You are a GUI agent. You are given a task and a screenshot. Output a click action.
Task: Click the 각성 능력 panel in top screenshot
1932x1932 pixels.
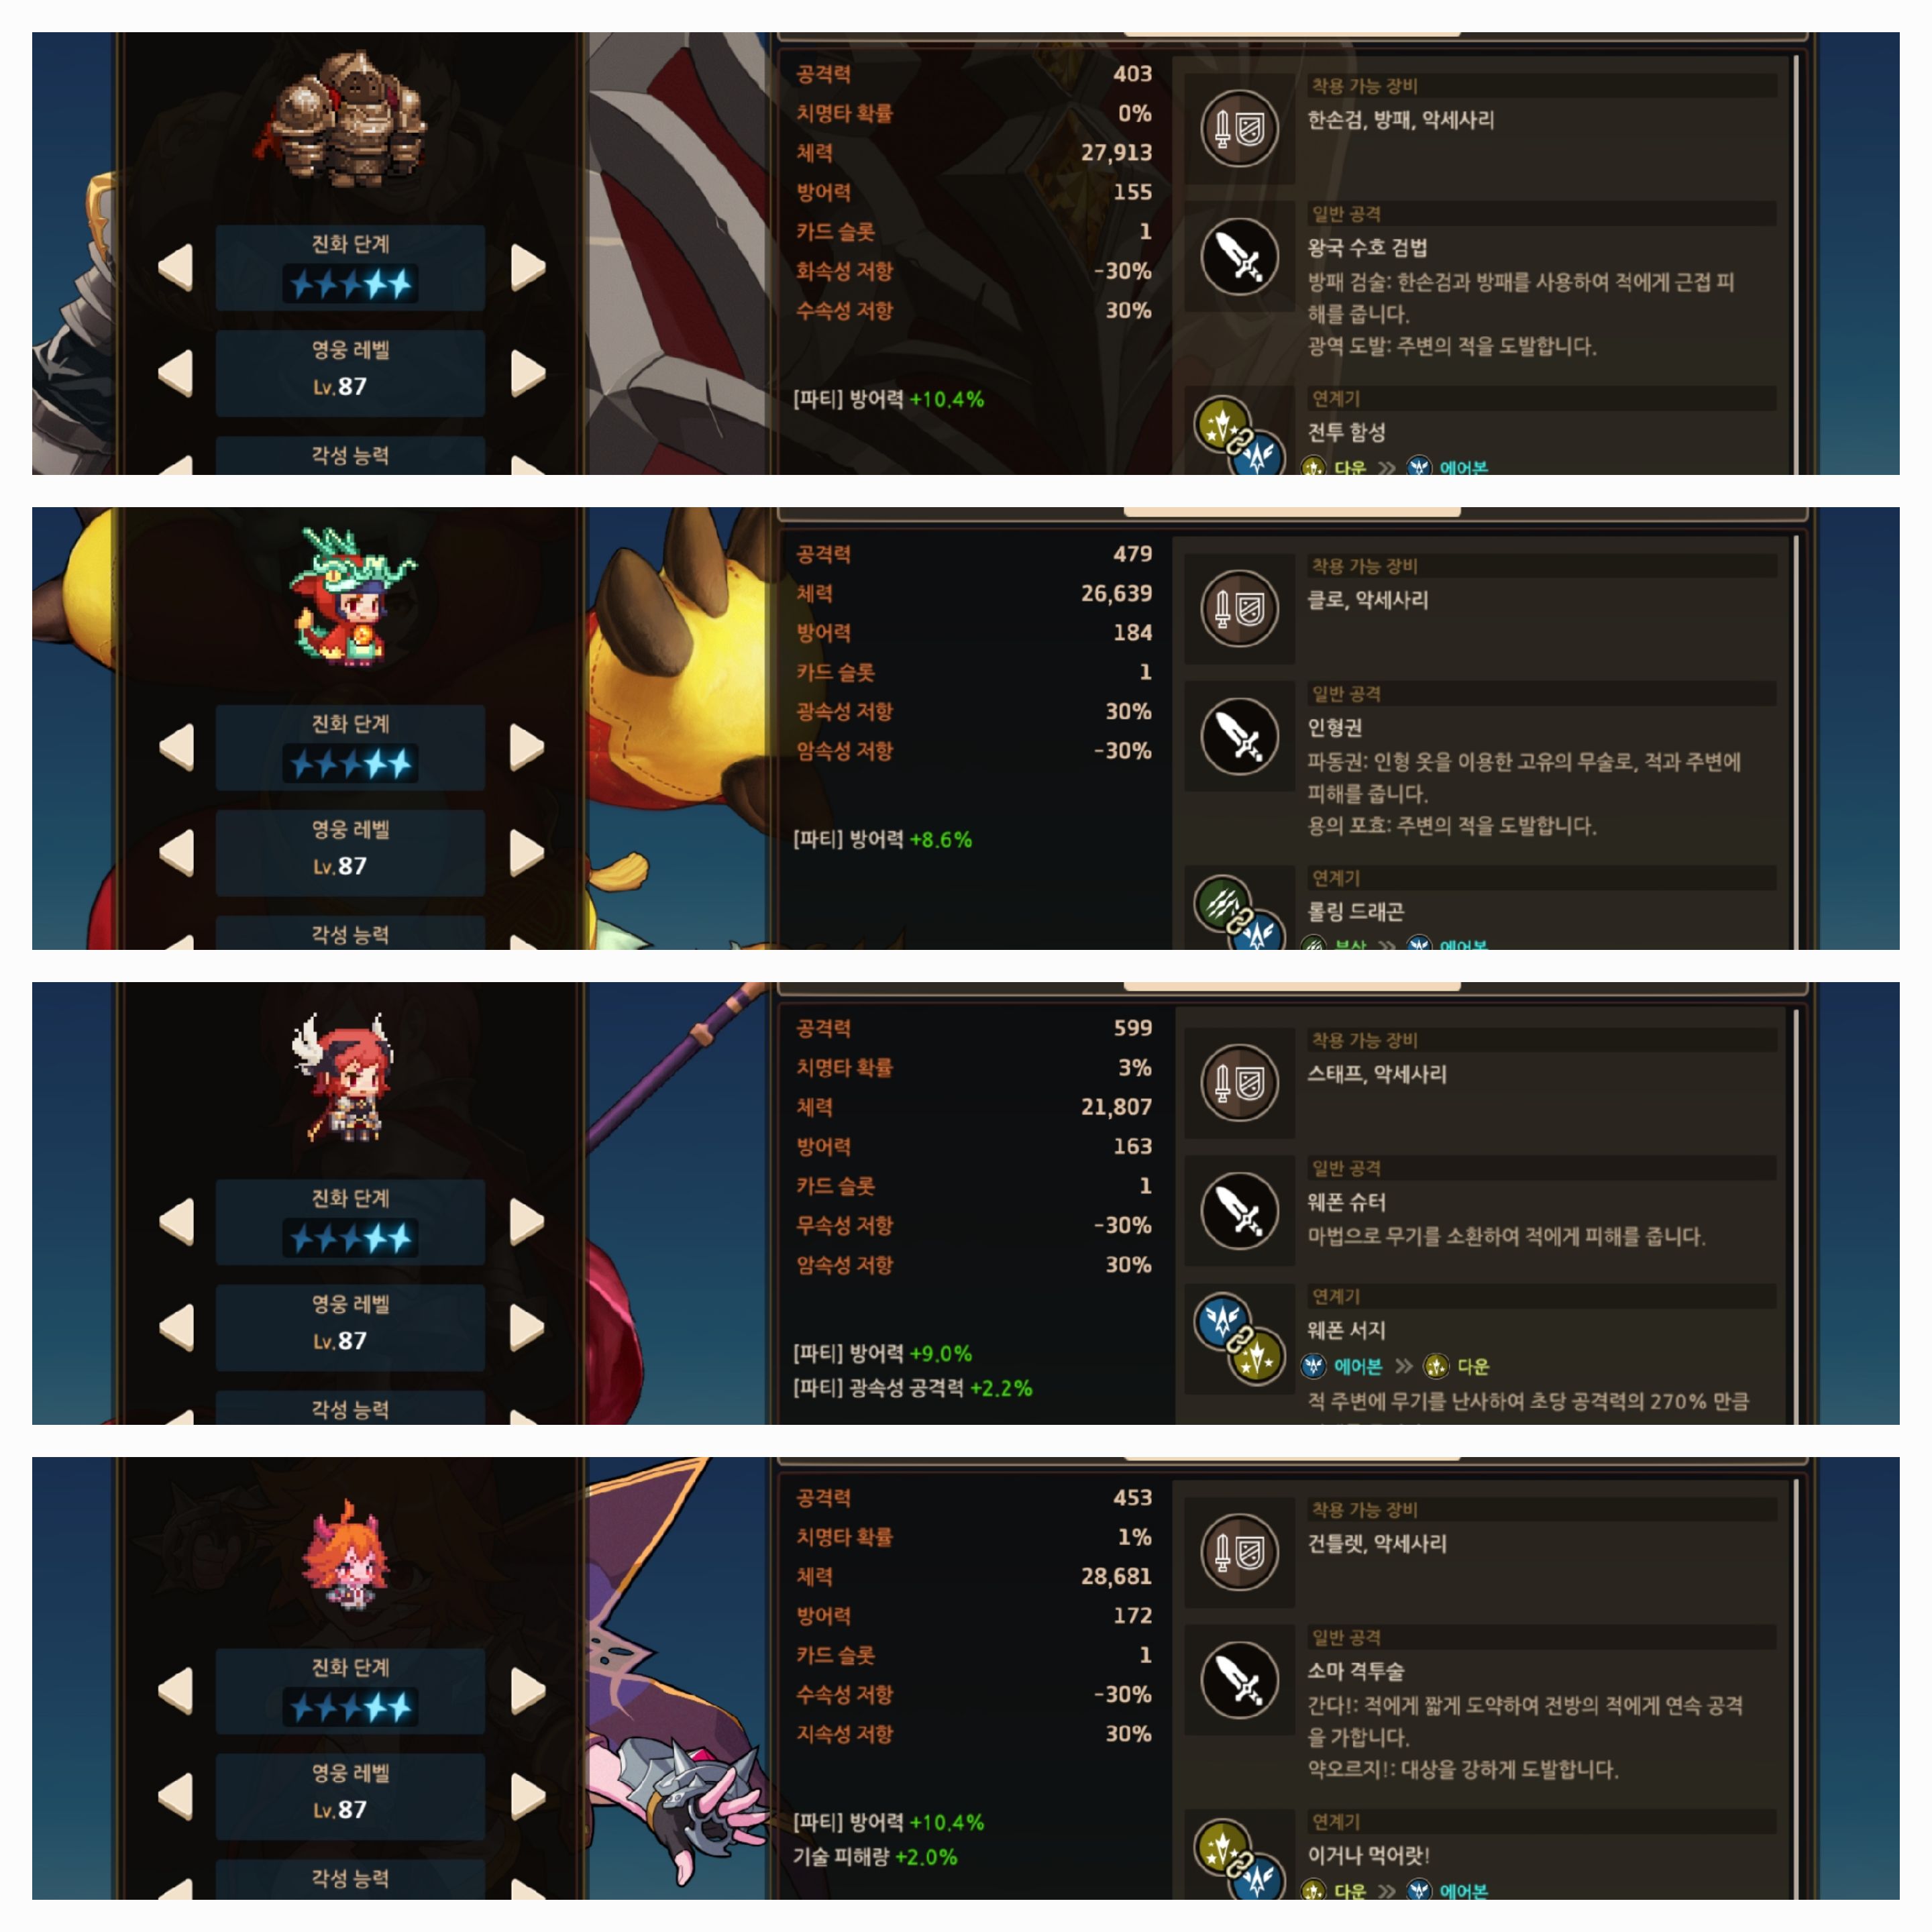coord(350,455)
